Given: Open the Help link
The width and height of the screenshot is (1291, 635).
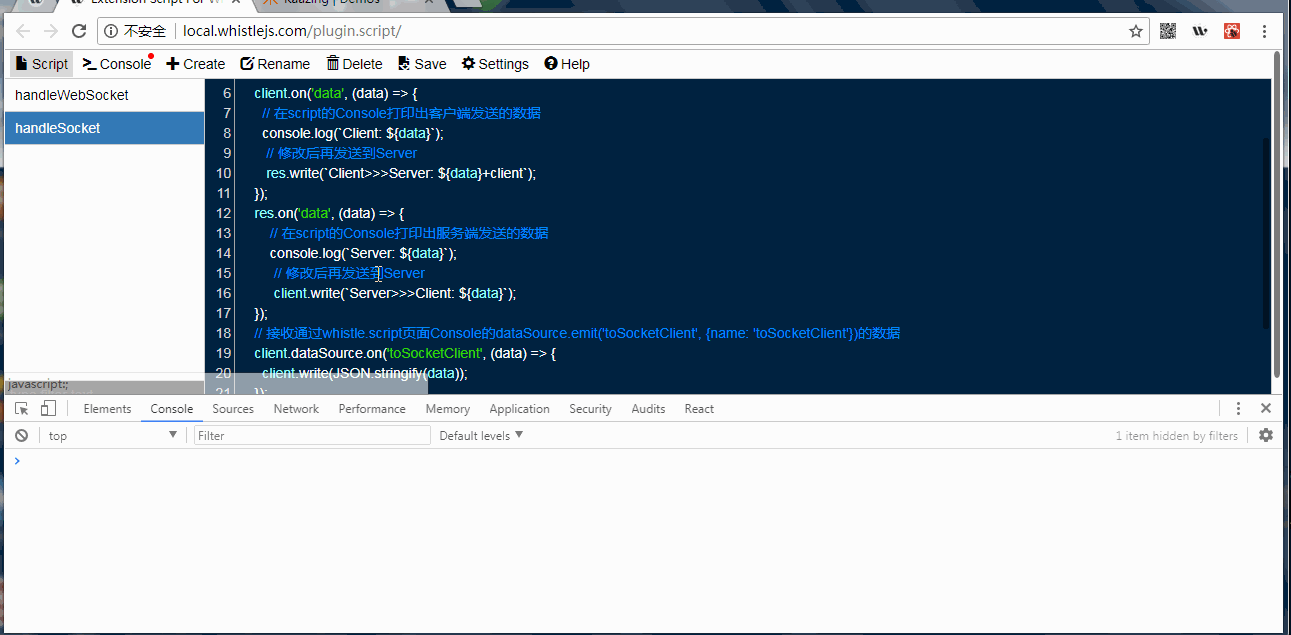Looking at the screenshot, I should pyautogui.click(x=567, y=64).
